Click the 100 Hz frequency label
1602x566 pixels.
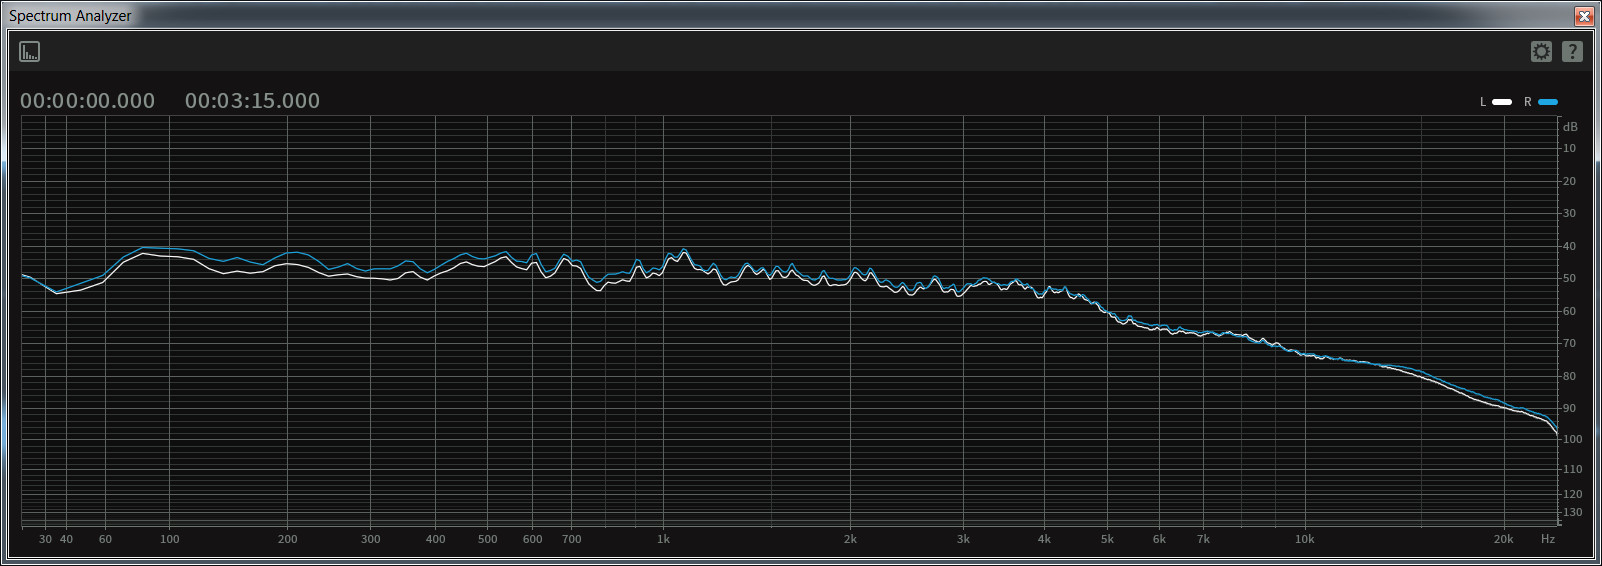click(170, 539)
